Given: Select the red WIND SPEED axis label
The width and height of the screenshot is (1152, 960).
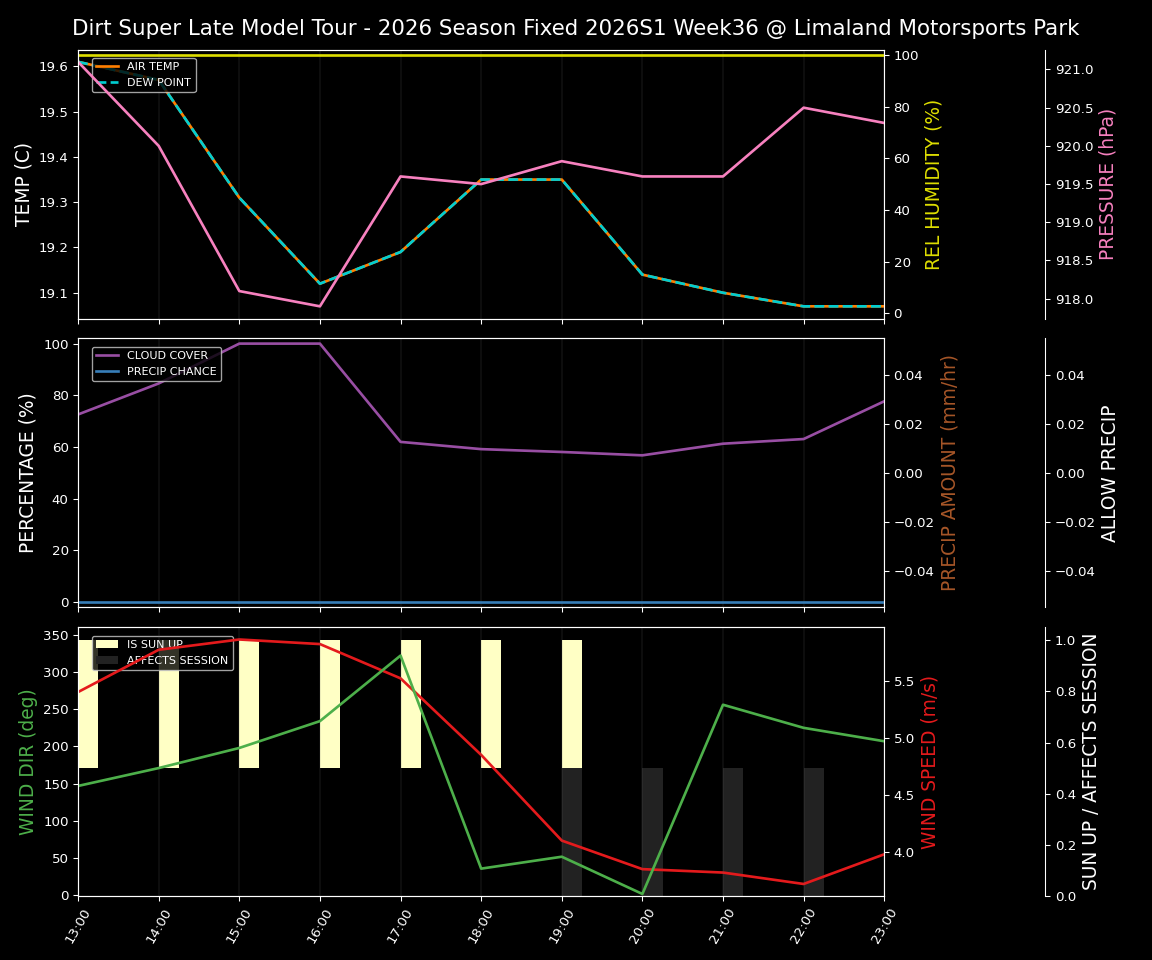Looking at the screenshot, I should click(x=926, y=764).
